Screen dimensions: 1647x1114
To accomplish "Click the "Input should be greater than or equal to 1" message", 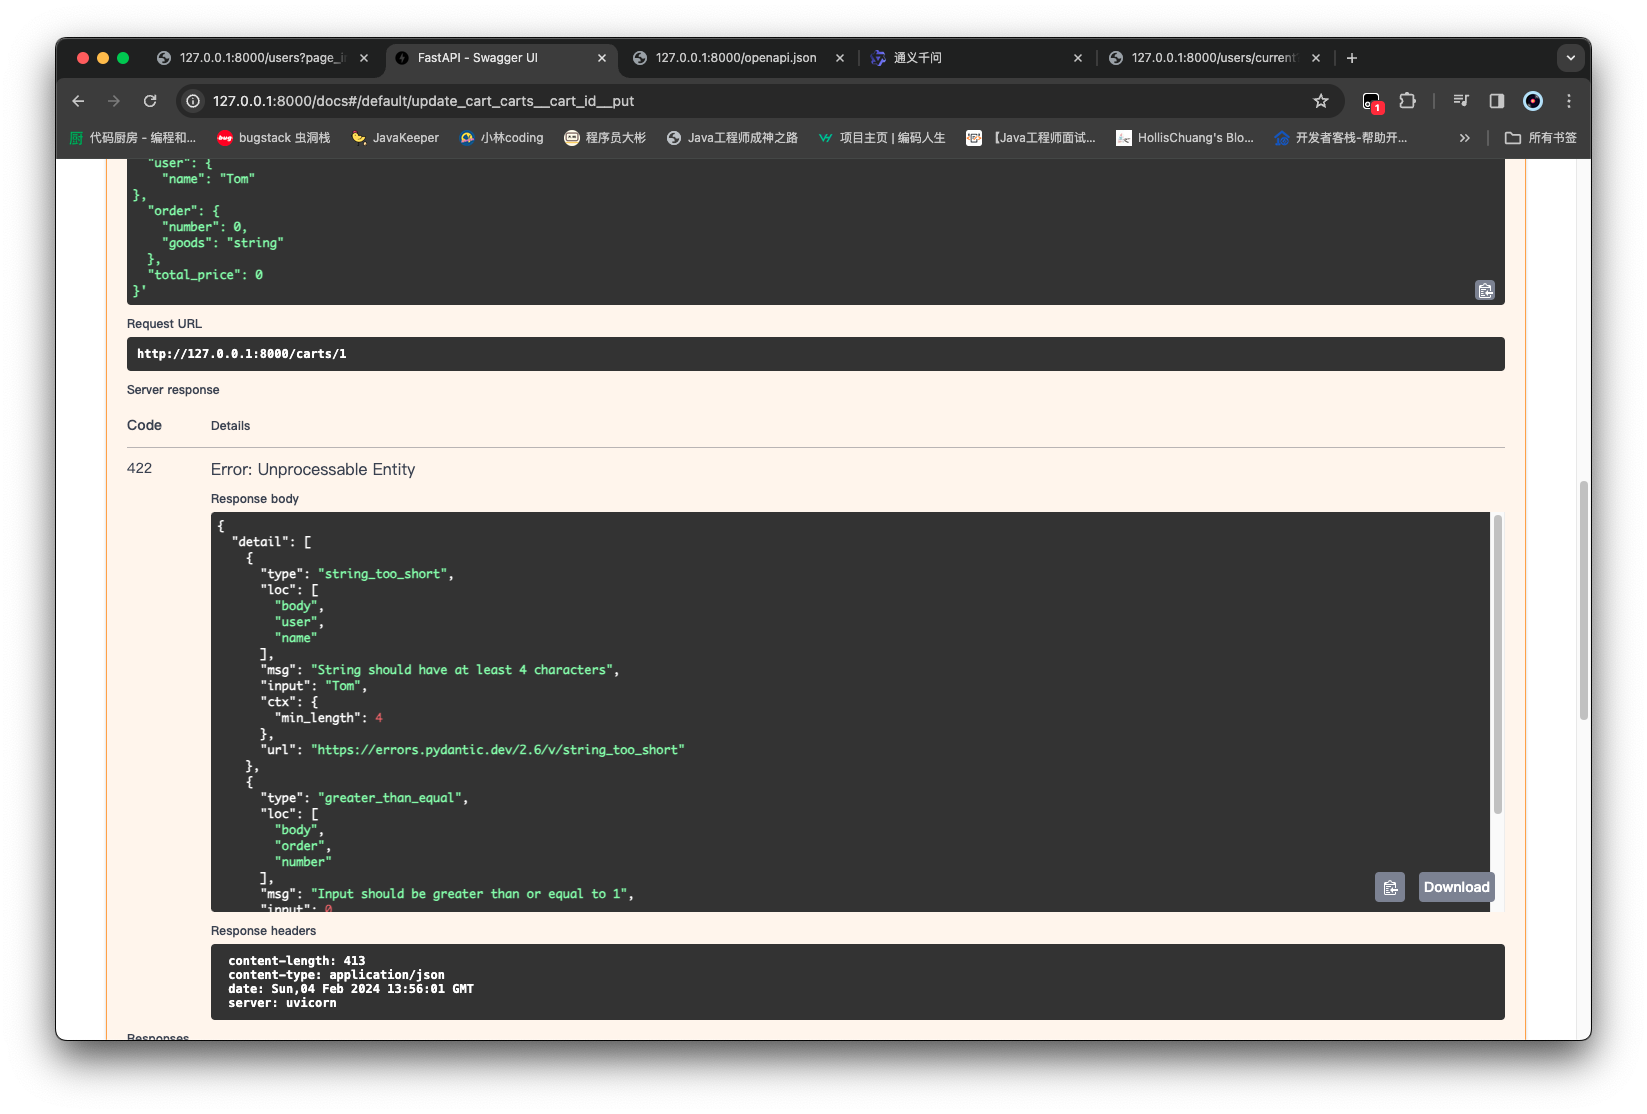I will [469, 894].
